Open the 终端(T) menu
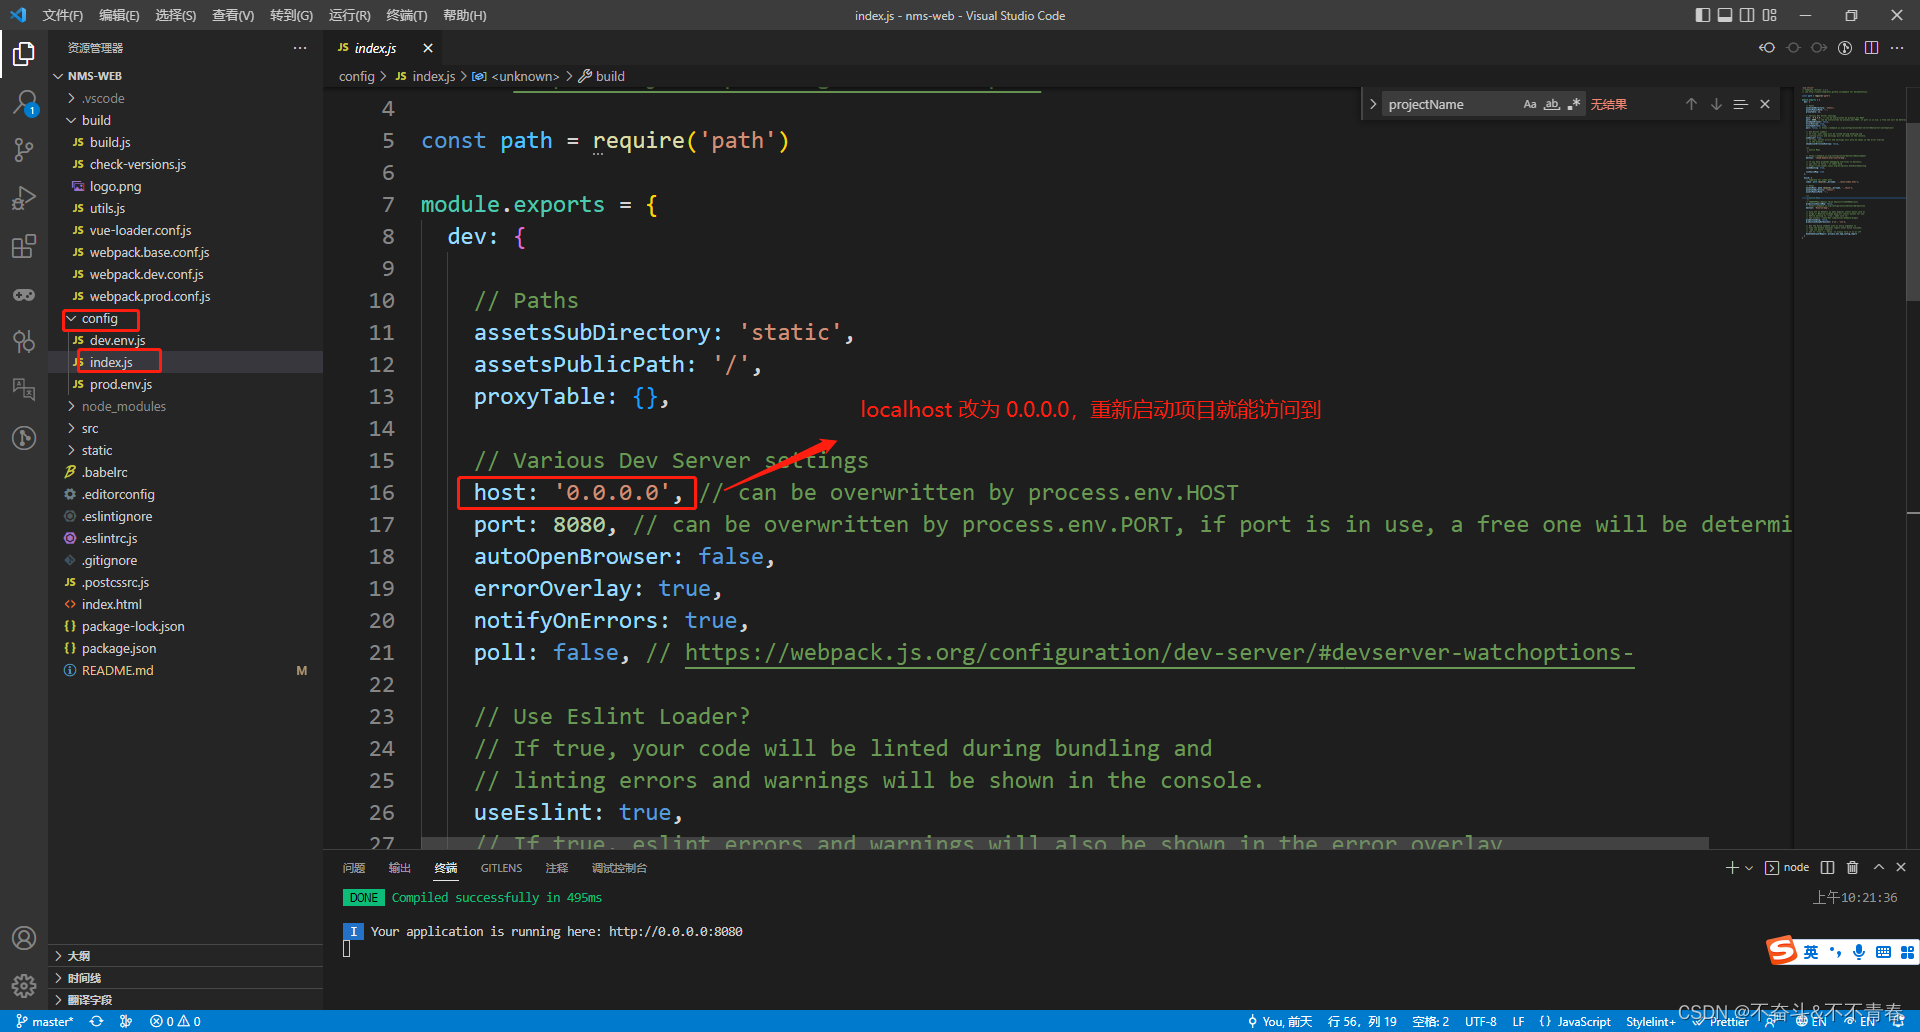Image resolution: width=1920 pixels, height=1032 pixels. (406, 15)
